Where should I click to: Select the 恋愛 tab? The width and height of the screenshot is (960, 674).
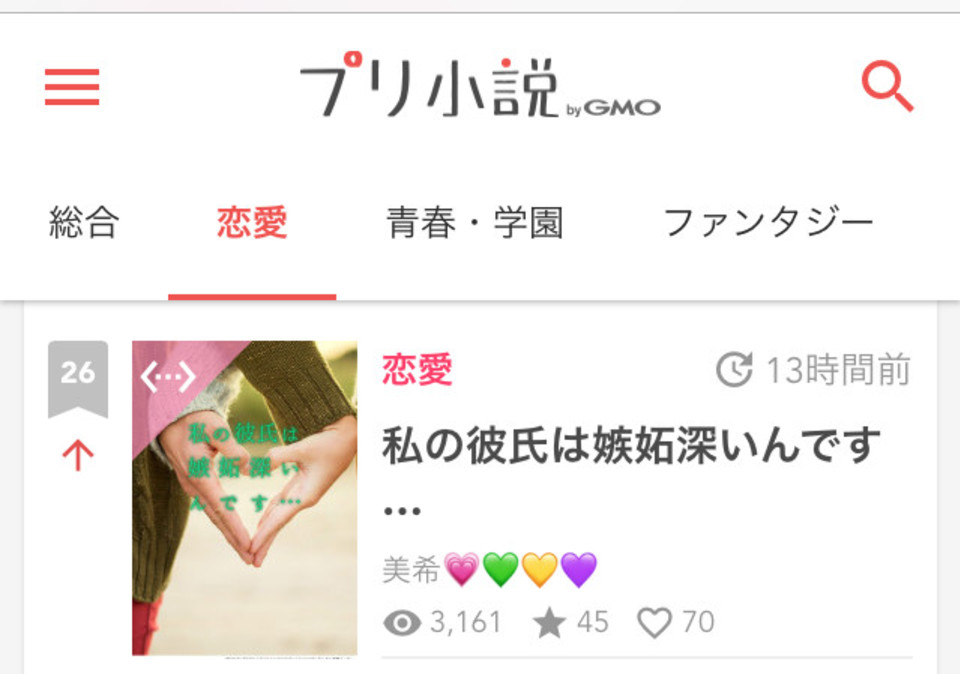click(252, 222)
